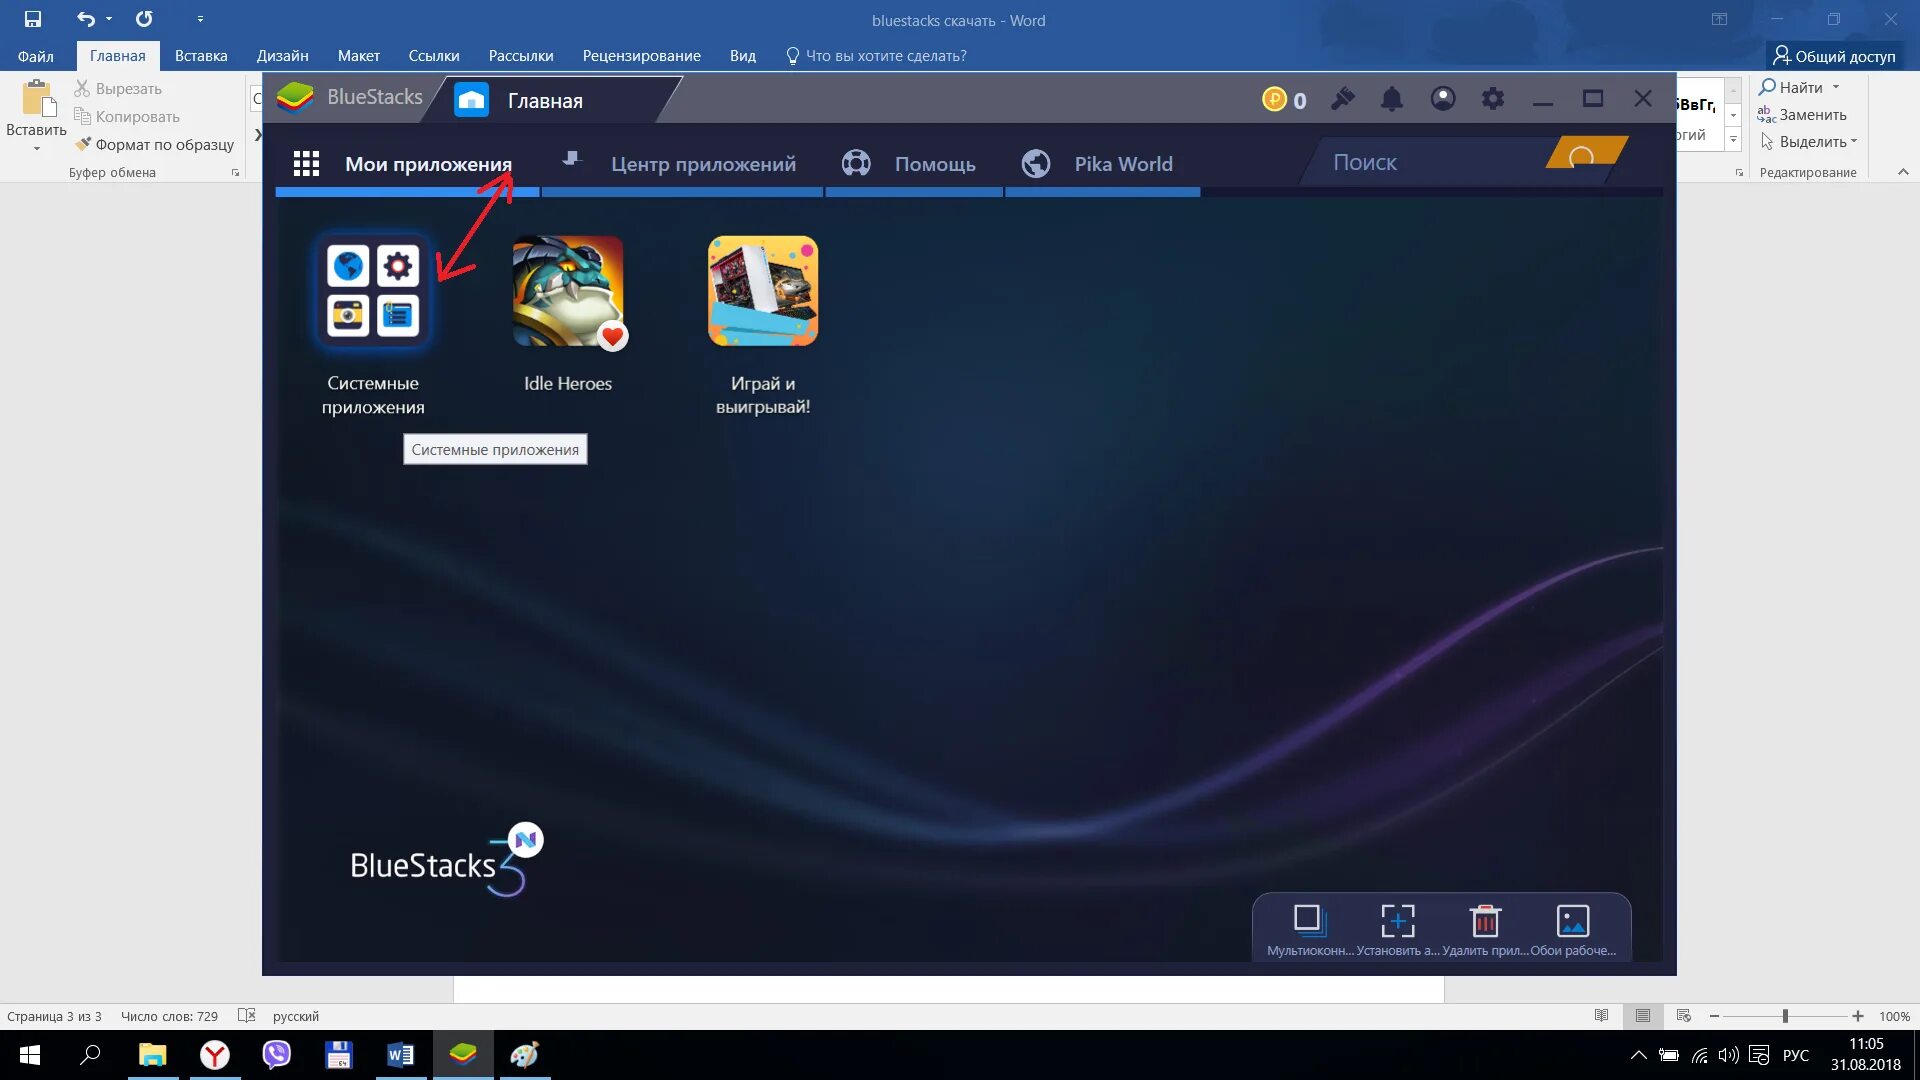
Task: Click 'Найти' in Word editing group
Action: pyautogui.click(x=1791, y=87)
